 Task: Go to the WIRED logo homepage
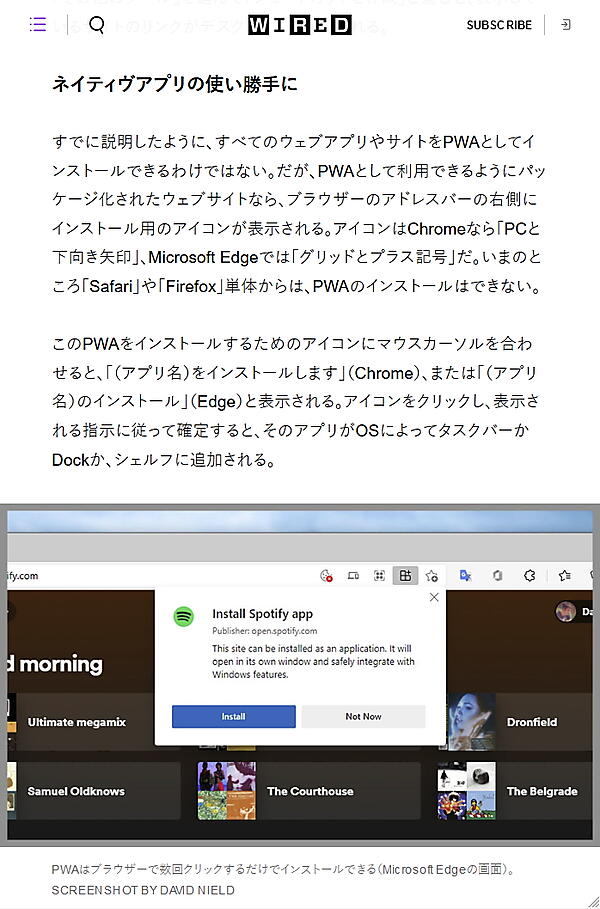300,25
